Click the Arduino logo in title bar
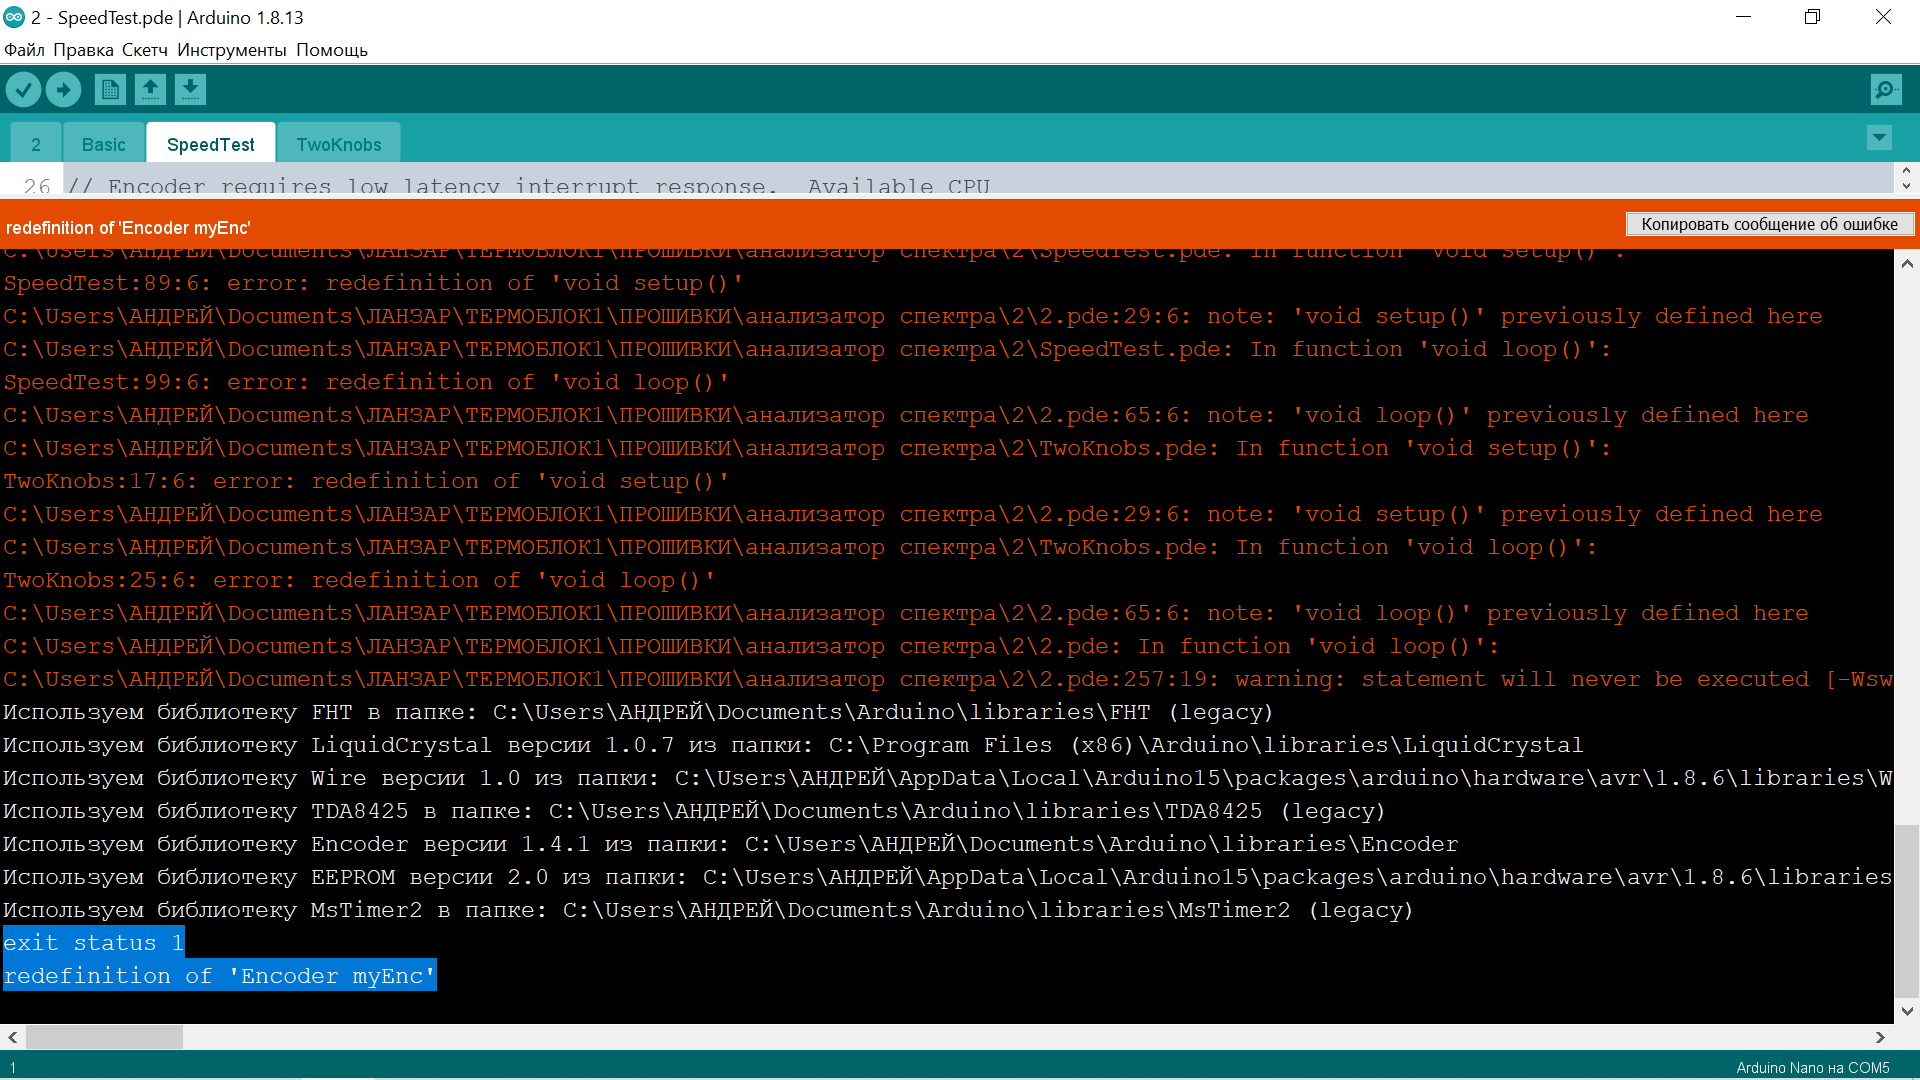 click(x=14, y=17)
